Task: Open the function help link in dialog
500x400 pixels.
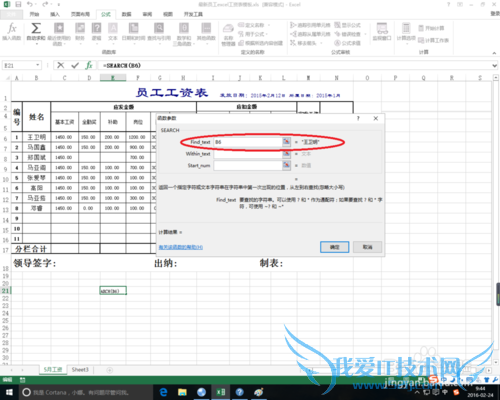Action: click(x=181, y=247)
